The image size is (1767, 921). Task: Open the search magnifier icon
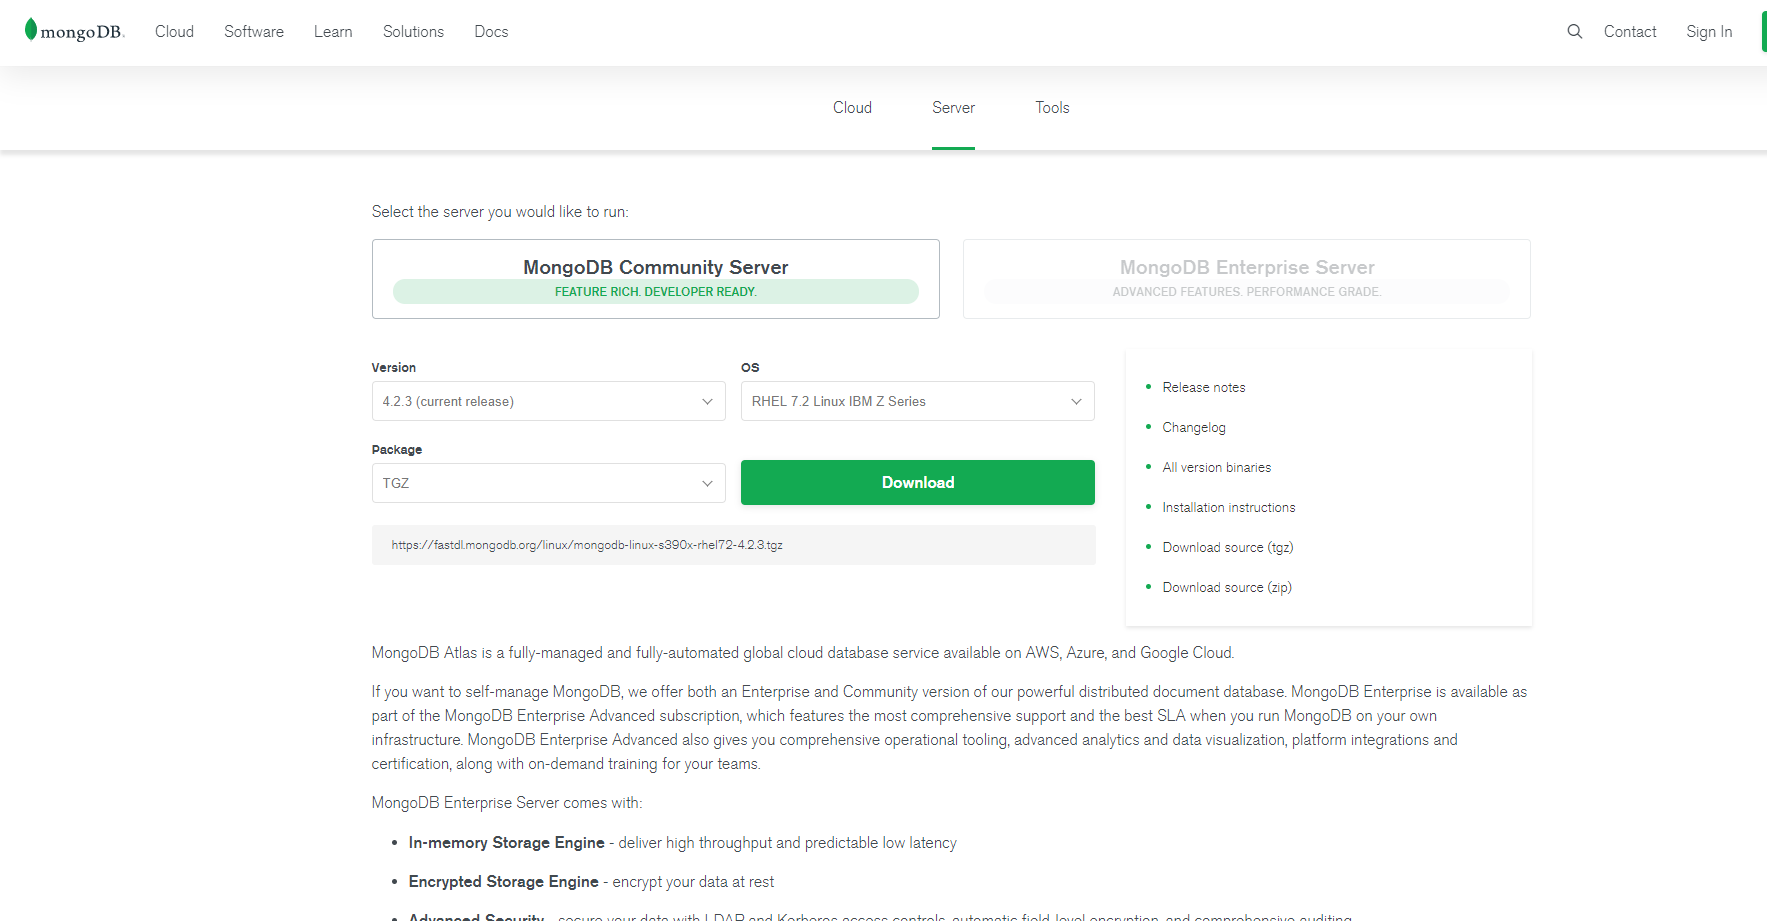(x=1574, y=32)
